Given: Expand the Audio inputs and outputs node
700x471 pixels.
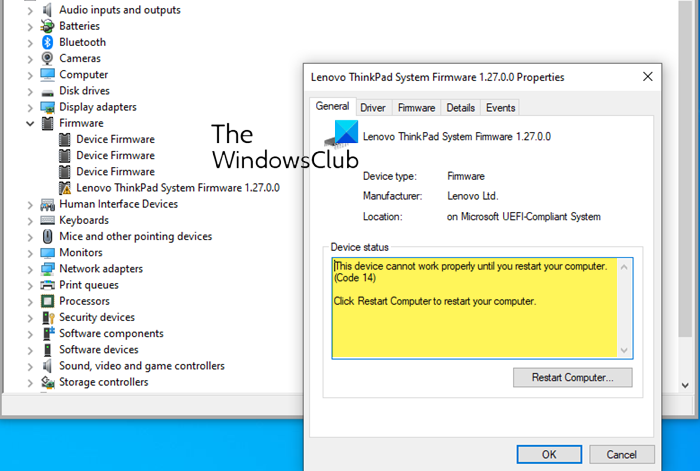Looking at the screenshot, I should pos(29,10).
